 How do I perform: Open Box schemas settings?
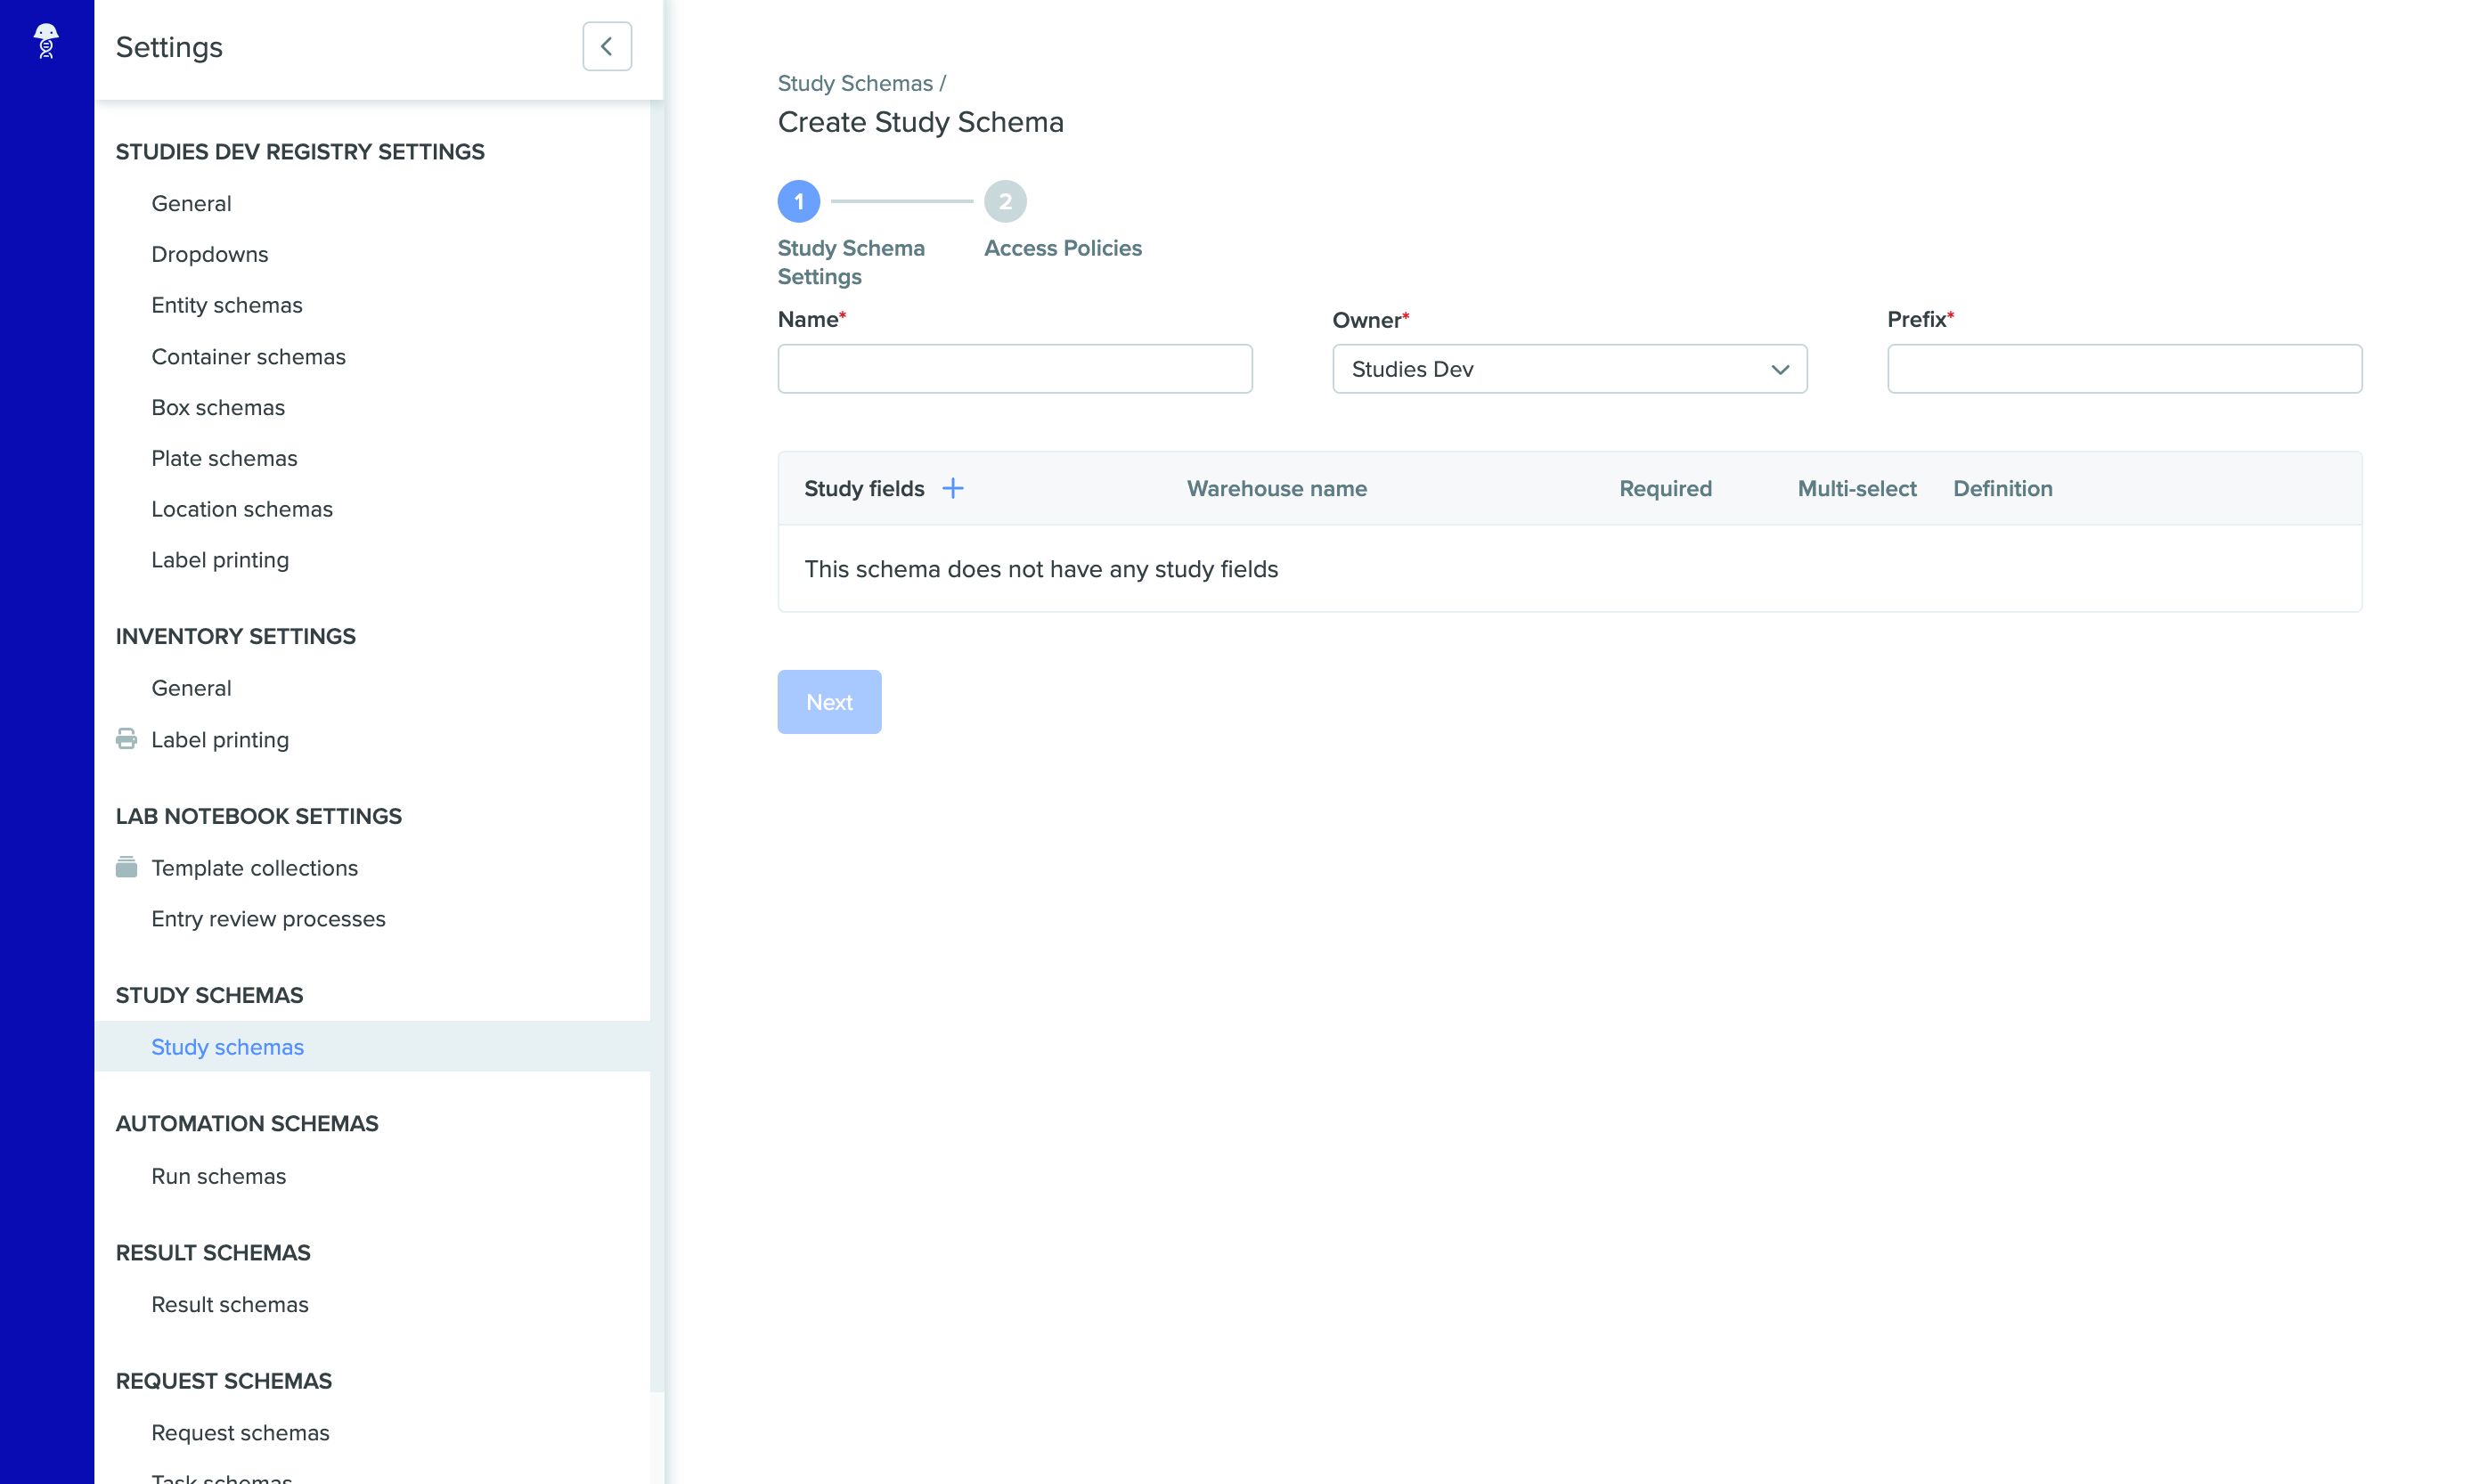tap(218, 408)
